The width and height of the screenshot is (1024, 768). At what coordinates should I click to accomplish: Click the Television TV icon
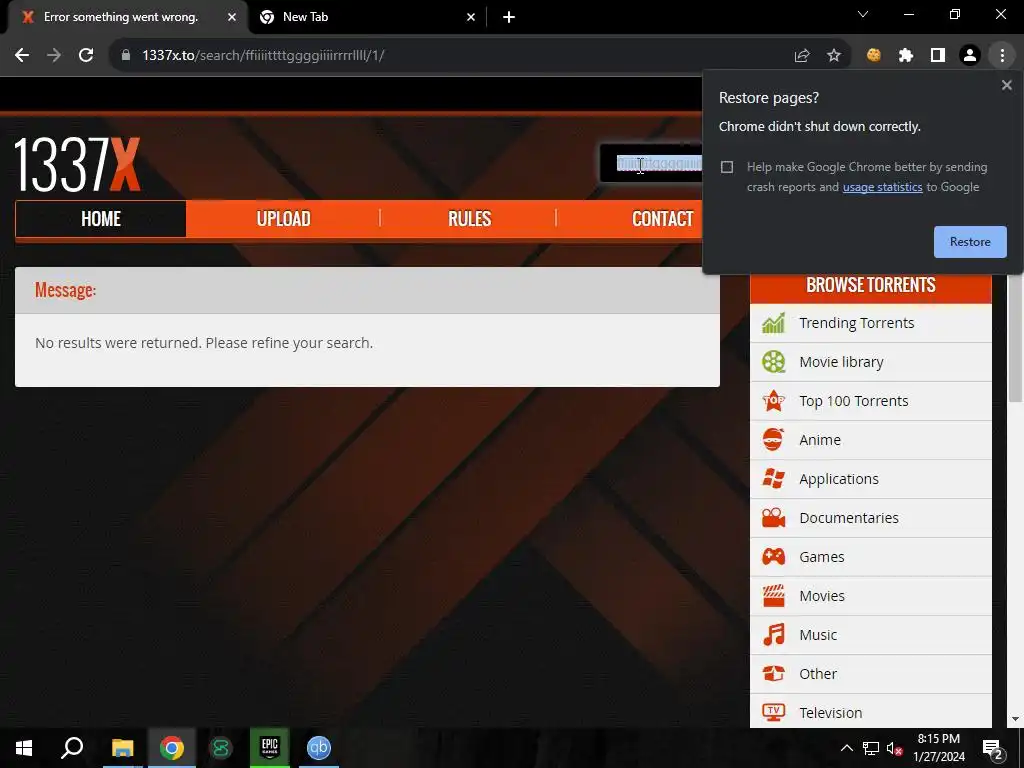pos(773,712)
